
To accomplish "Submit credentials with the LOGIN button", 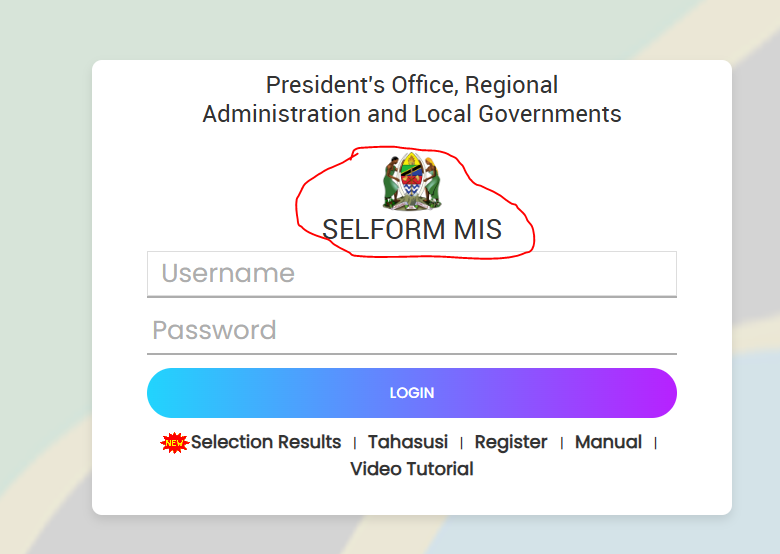I will coord(412,393).
